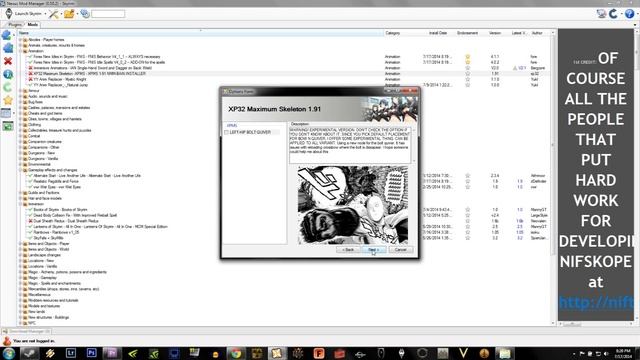Viewport: 640px width, 360px height.
Task: Switch to the Plugins tab
Action: click(x=15, y=24)
